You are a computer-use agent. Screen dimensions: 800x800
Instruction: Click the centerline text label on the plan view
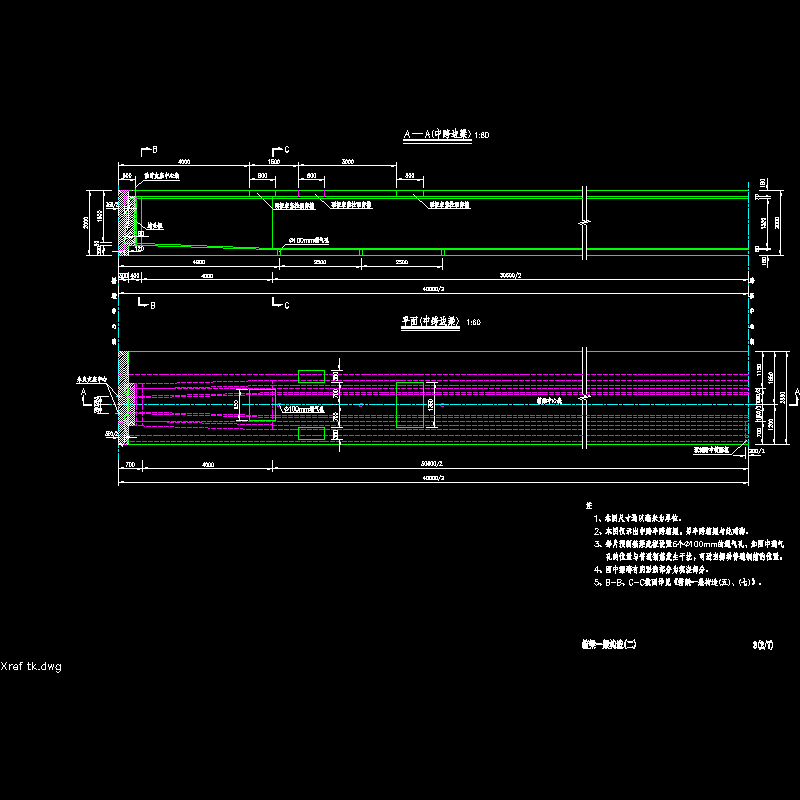click(549, 401)
